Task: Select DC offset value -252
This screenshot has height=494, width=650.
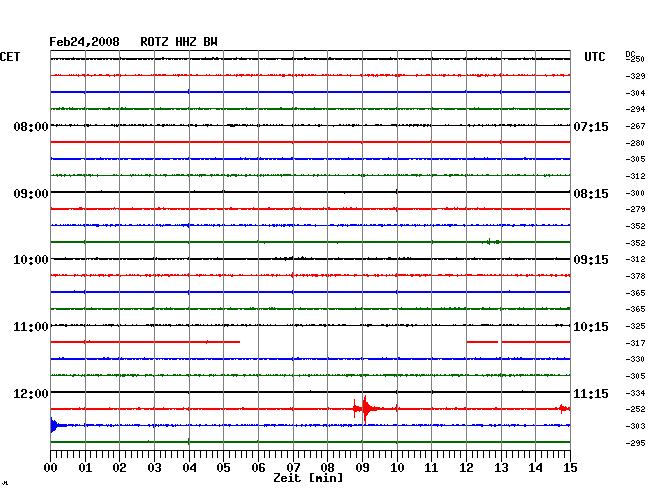Action: click(x=635, y=409)
